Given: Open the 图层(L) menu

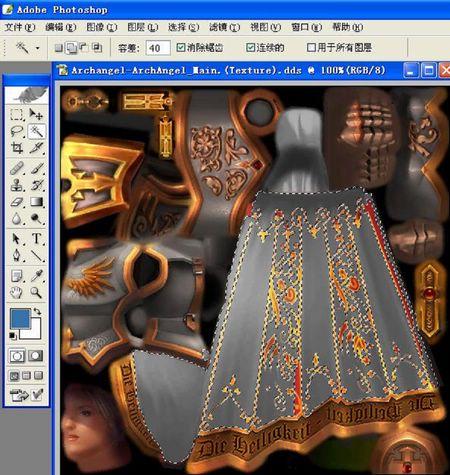Looking at the screenshot, I should tap(143, 27).
